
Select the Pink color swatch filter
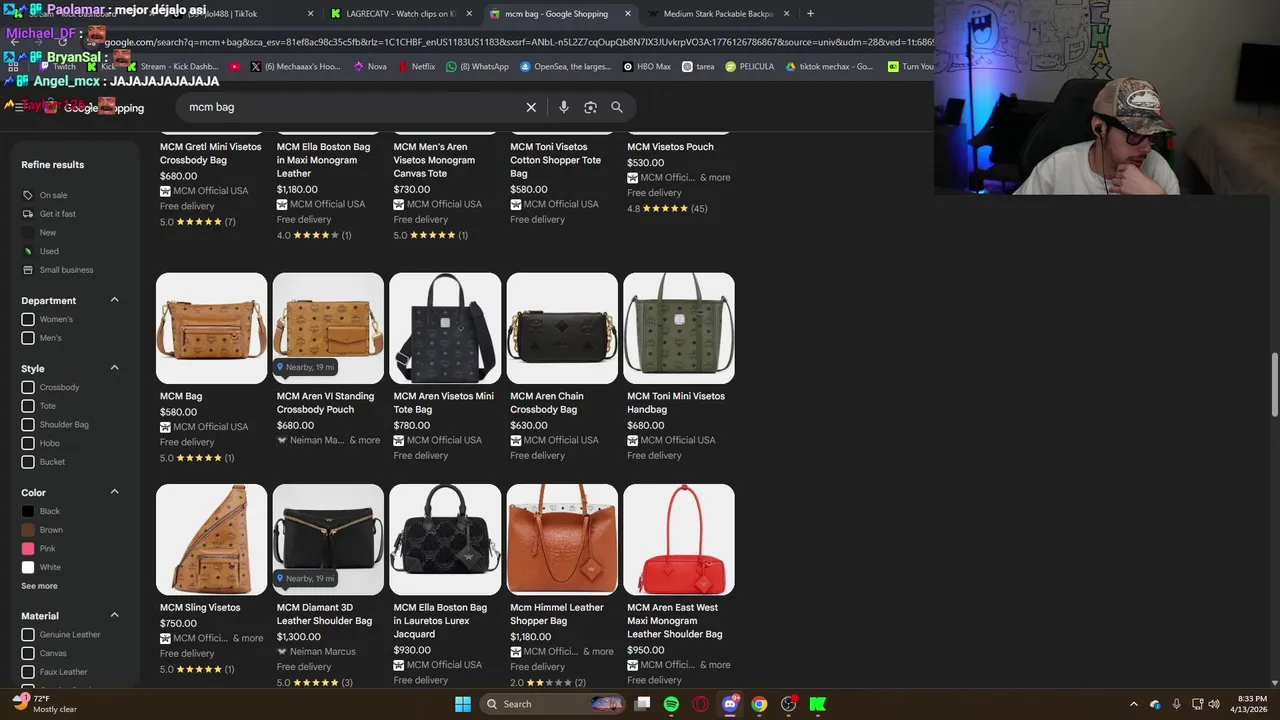28,548
